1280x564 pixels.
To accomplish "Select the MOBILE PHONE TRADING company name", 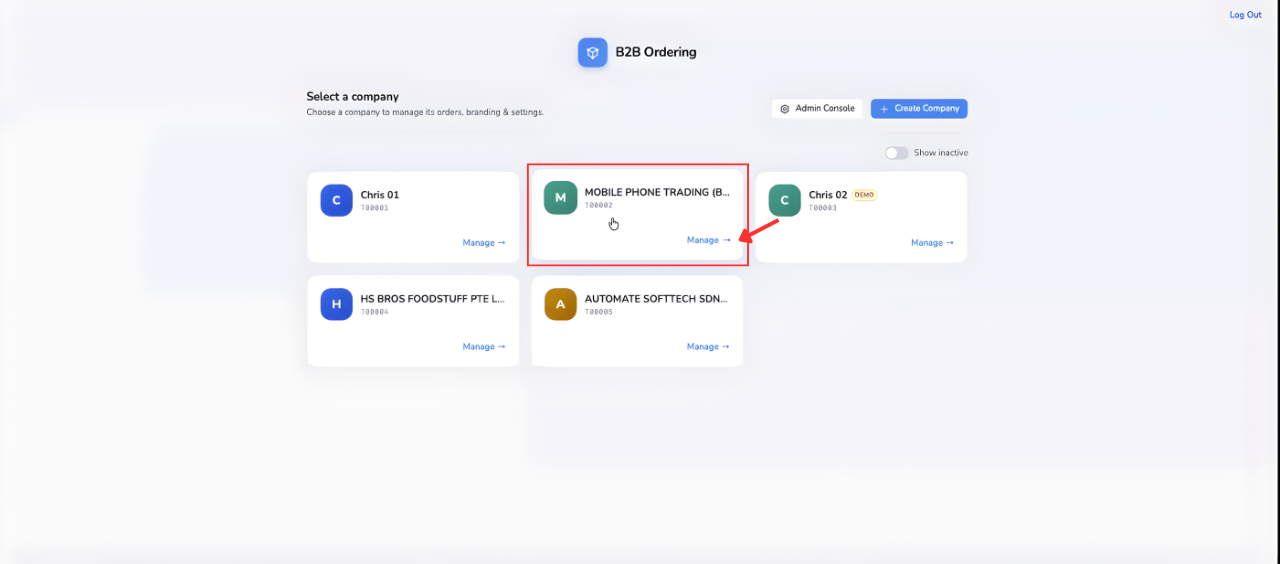I will coord(657,192).
